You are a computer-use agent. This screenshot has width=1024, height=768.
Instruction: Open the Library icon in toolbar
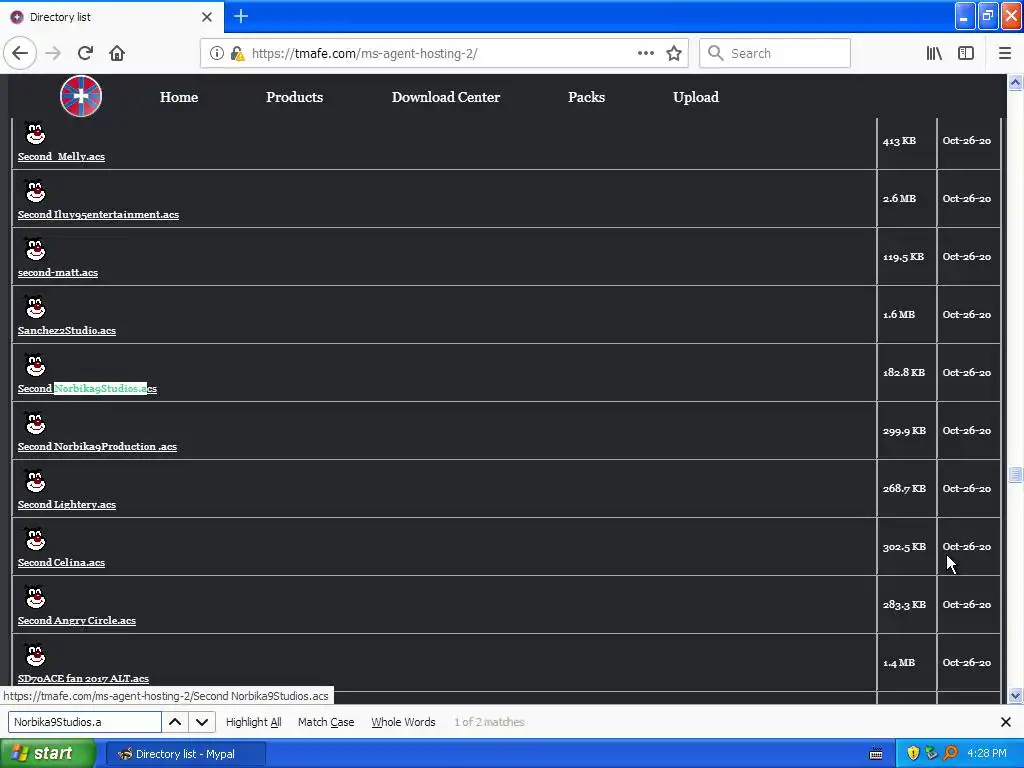click(934, 53)
